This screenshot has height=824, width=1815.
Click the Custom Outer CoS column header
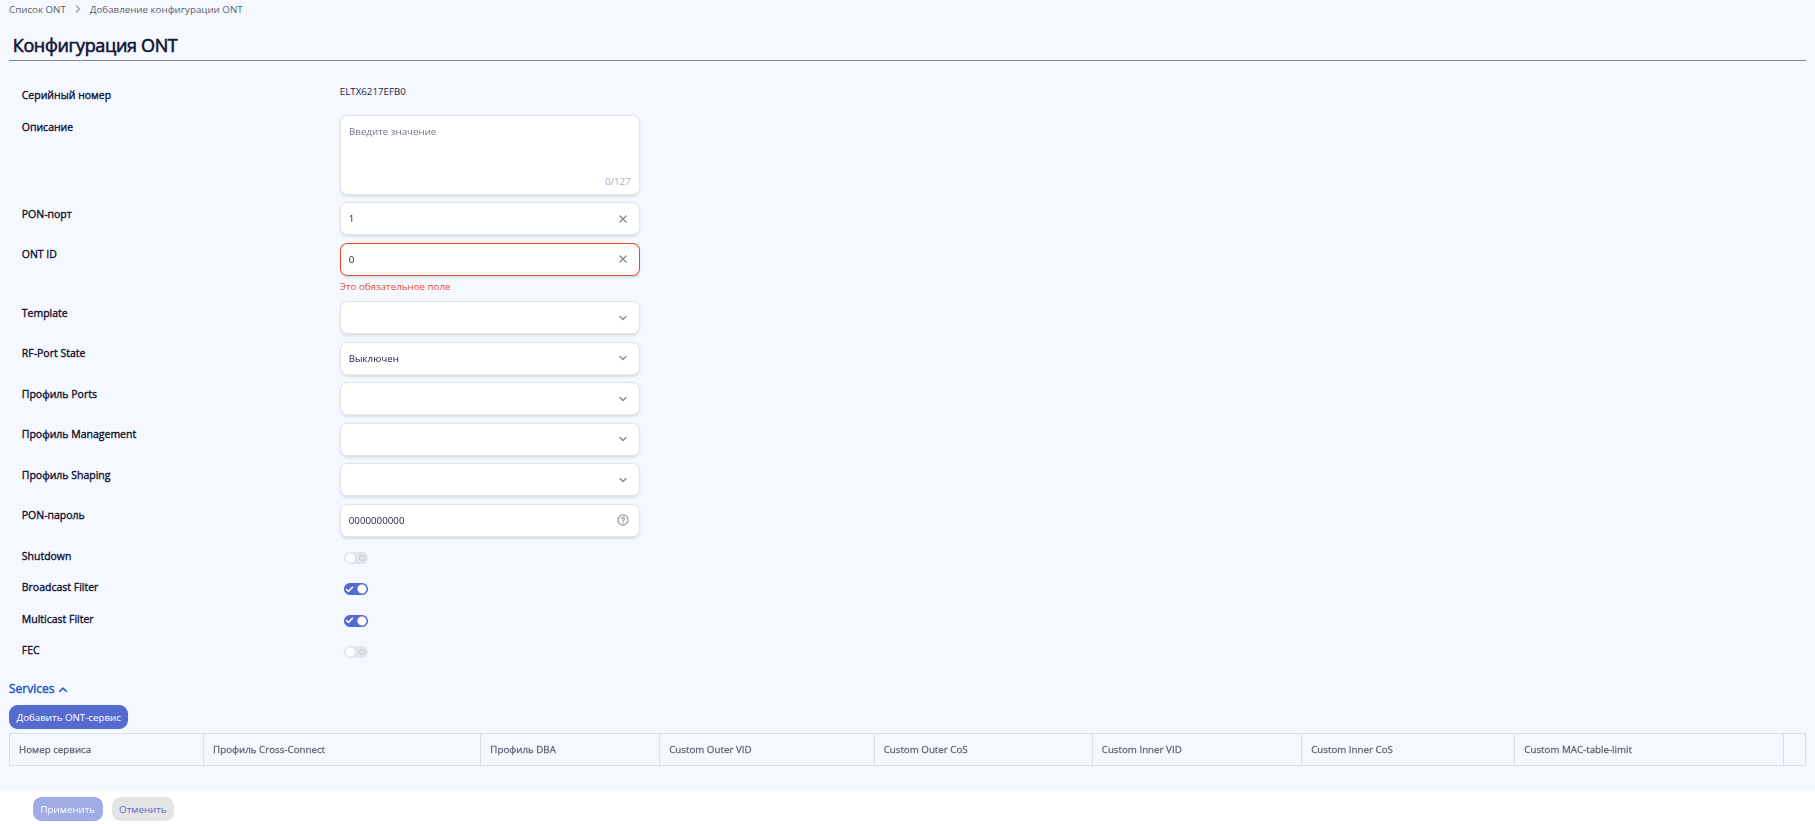tap(983, 750)
